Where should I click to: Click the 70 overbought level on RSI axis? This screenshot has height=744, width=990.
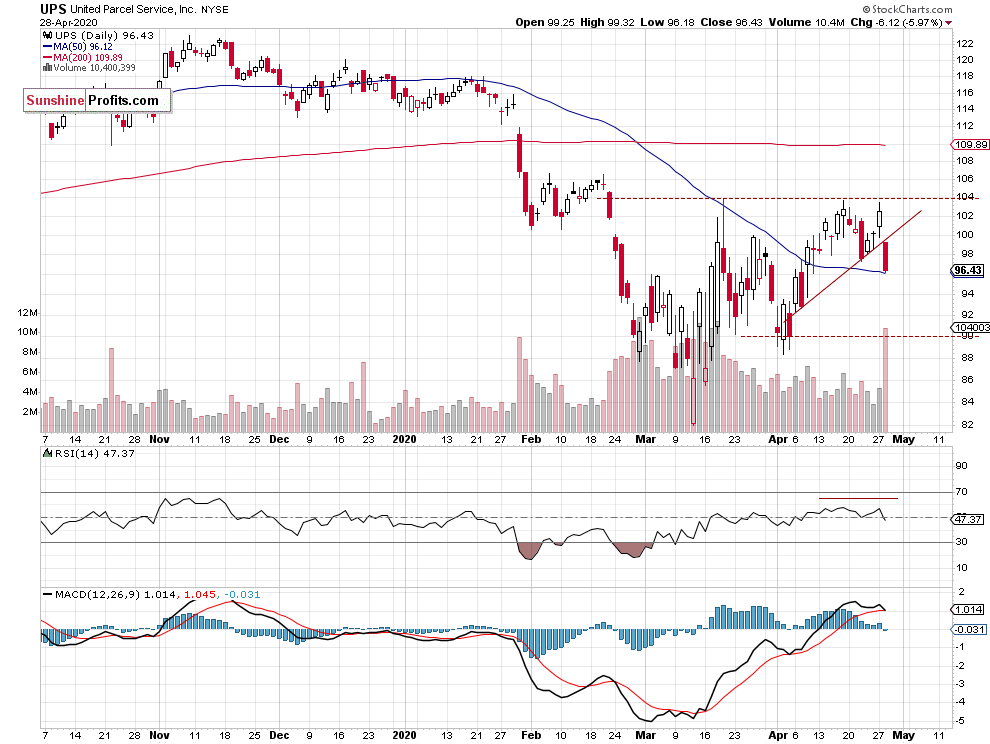pos(962,491)
